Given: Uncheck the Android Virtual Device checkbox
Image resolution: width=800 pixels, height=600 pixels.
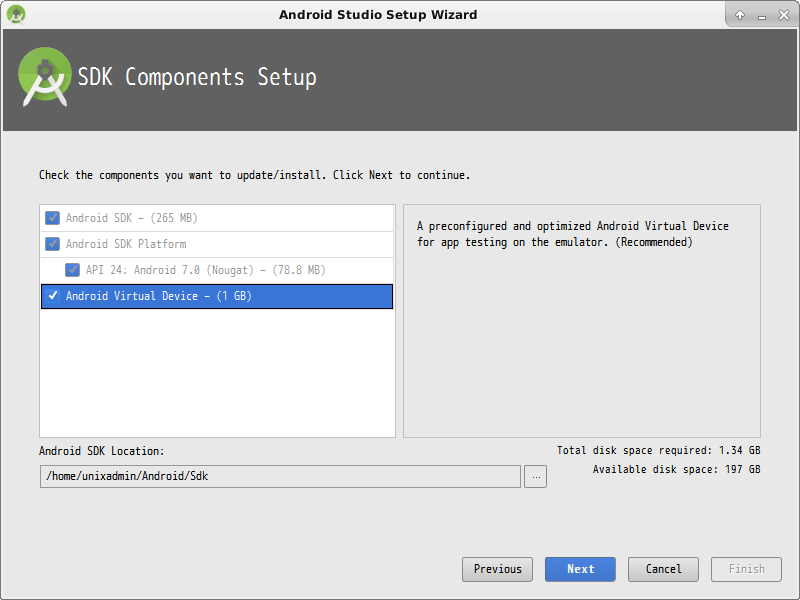Looking at the screenshot, I should 53,296.
